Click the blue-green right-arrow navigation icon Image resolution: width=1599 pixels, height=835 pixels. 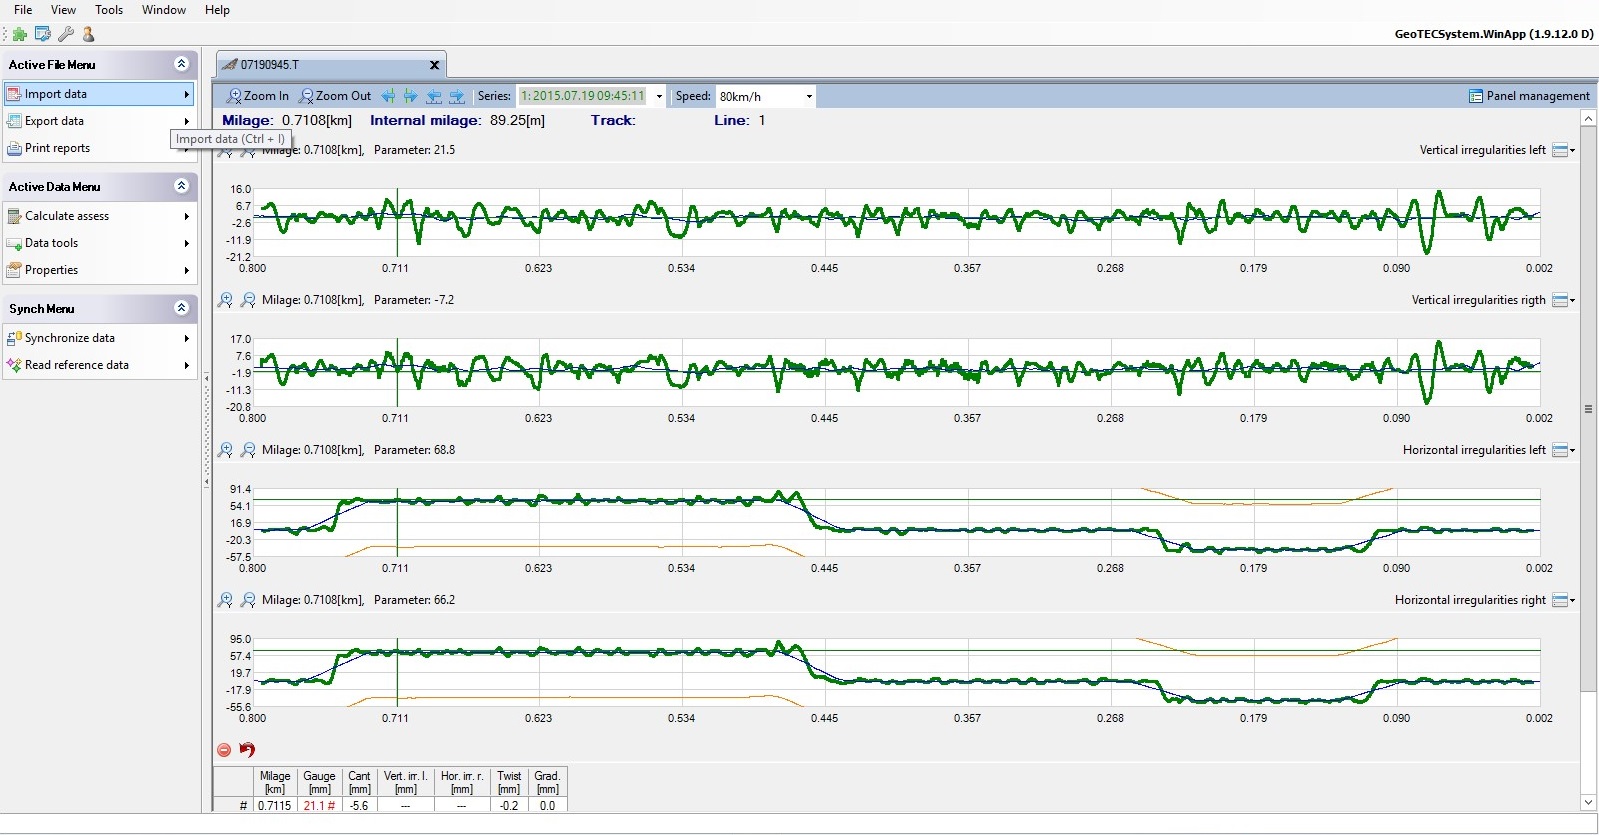coord(410,96)
